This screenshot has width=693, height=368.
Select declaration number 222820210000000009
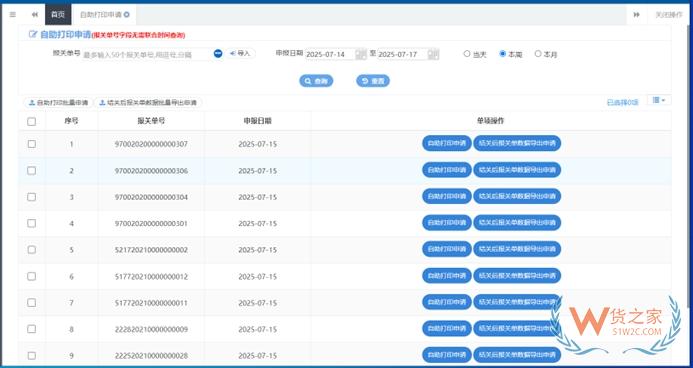(x=151, y=330)
